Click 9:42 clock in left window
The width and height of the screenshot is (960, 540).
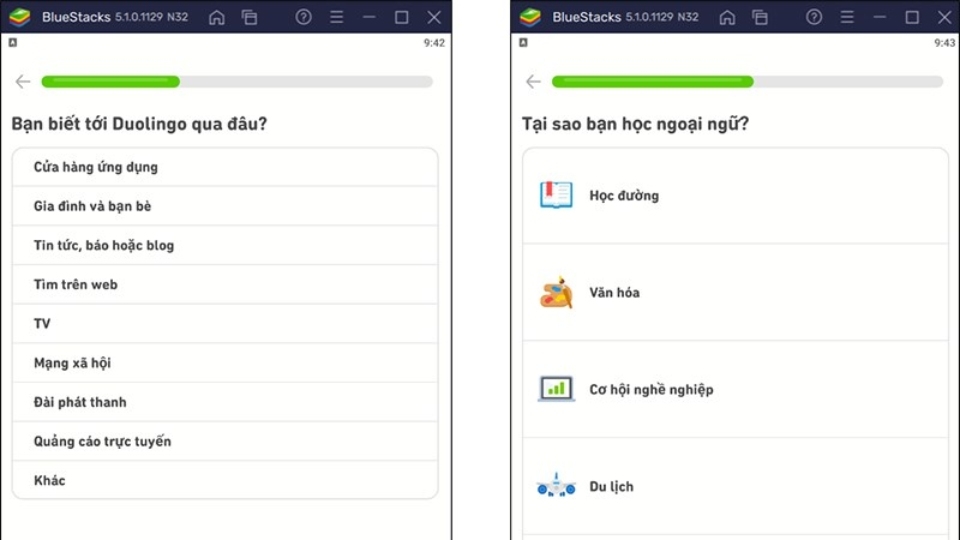coord(434,43)
